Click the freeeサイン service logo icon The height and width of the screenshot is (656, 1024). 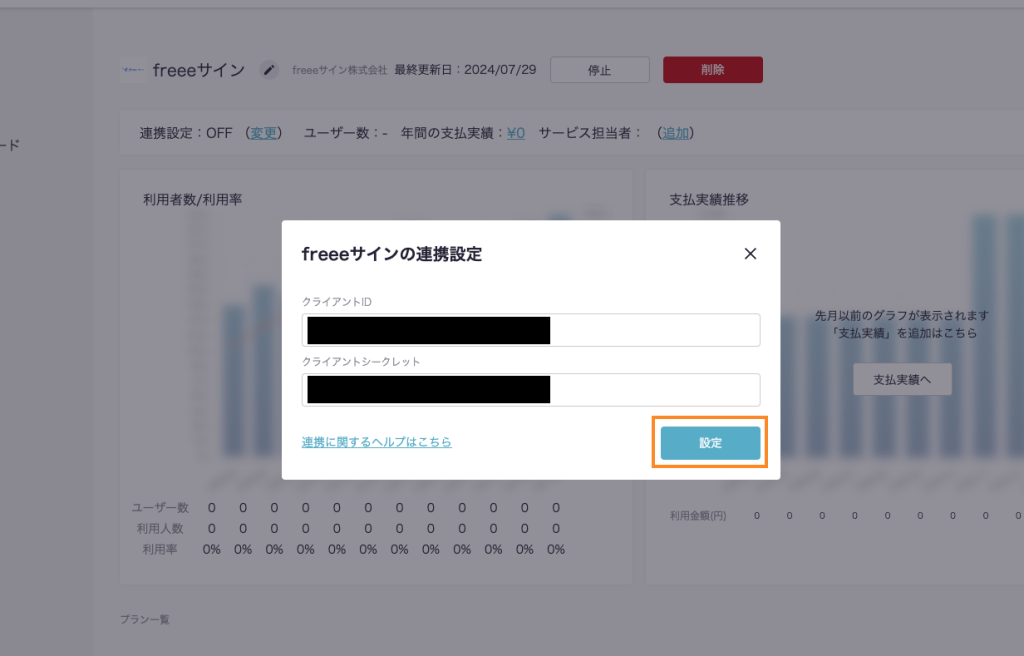(x=132, y=70)
